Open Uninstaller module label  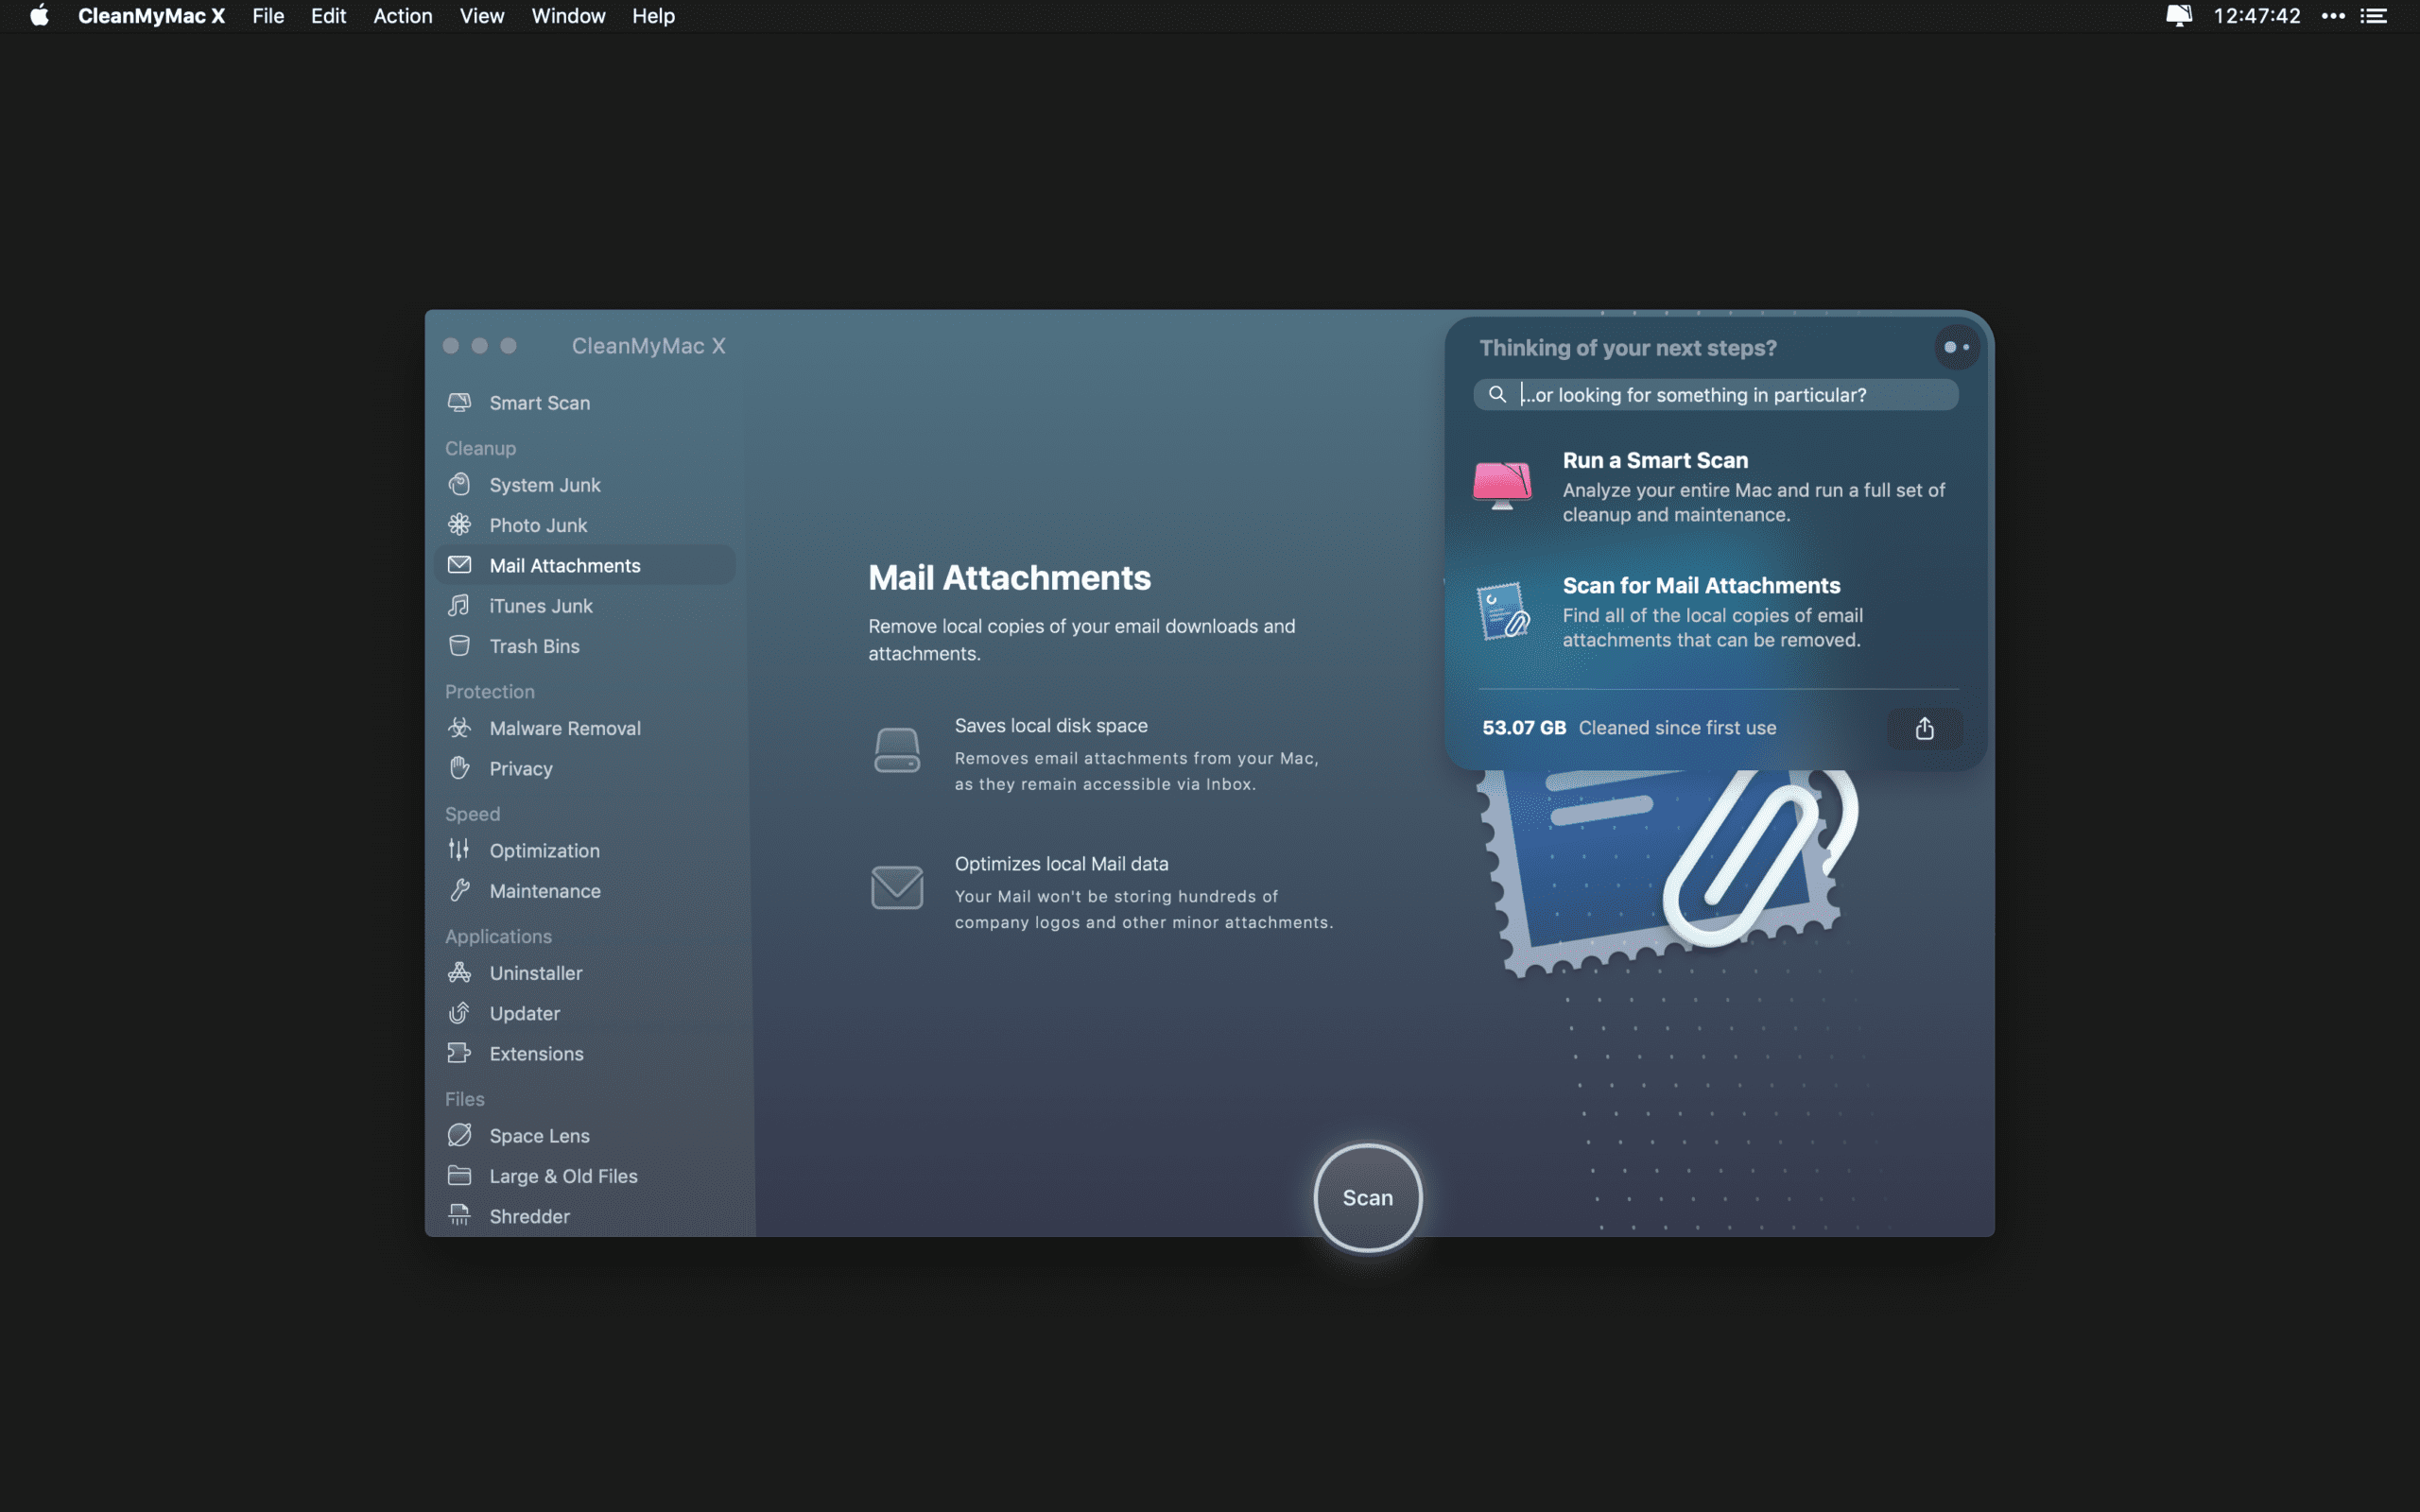tap(535, 972)
